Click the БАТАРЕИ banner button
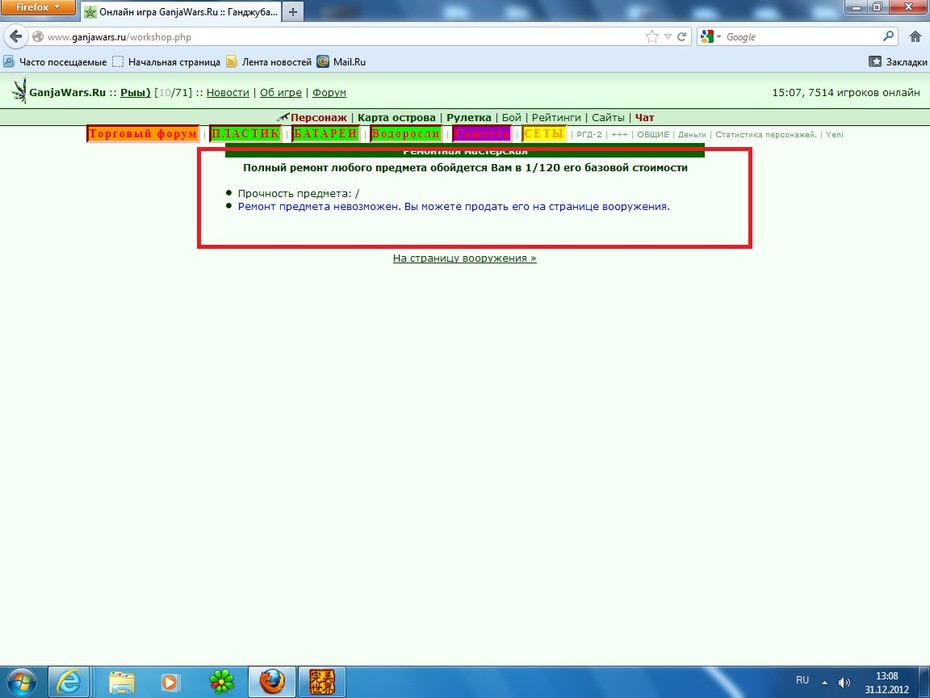The height and width of the screenshot is (698, 930). coord(326,133)
